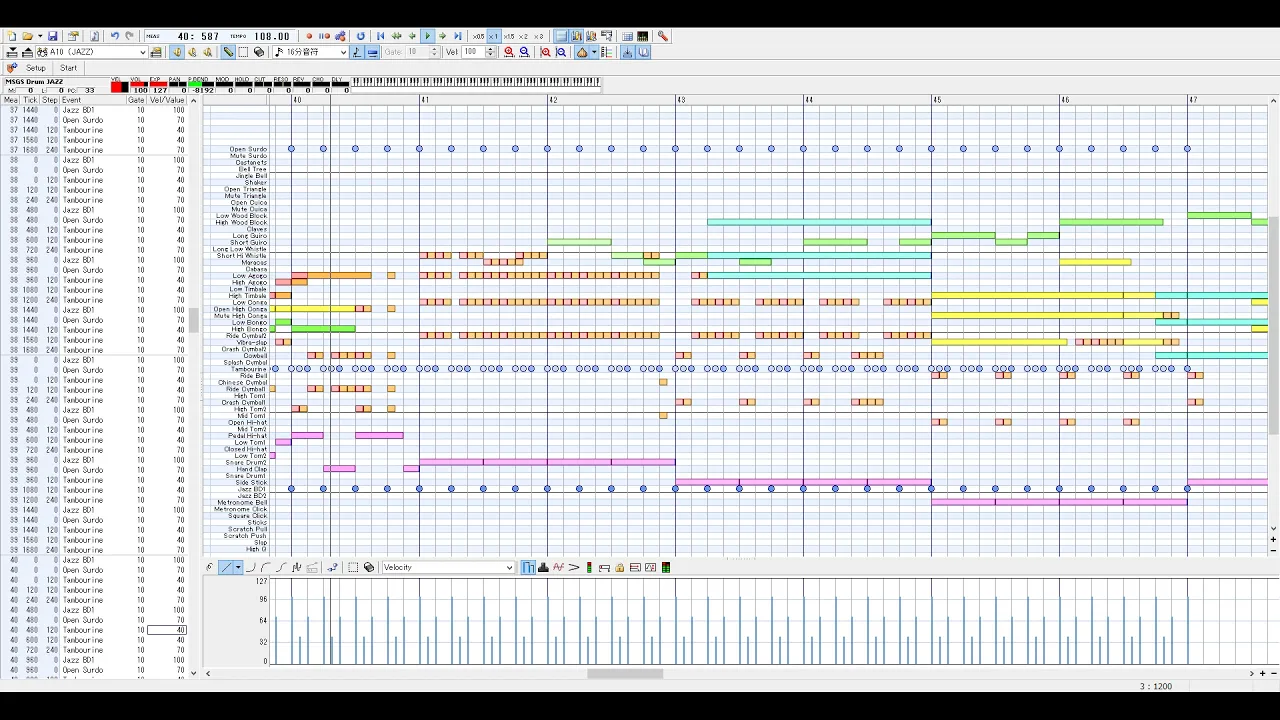Zoom out horizontally with magnifier minus

524,52
